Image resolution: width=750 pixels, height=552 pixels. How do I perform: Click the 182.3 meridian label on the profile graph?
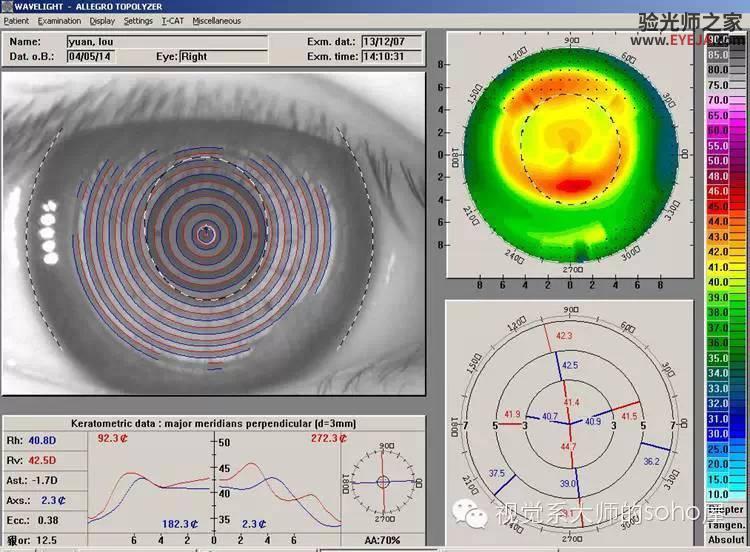[x=180, y=524]
